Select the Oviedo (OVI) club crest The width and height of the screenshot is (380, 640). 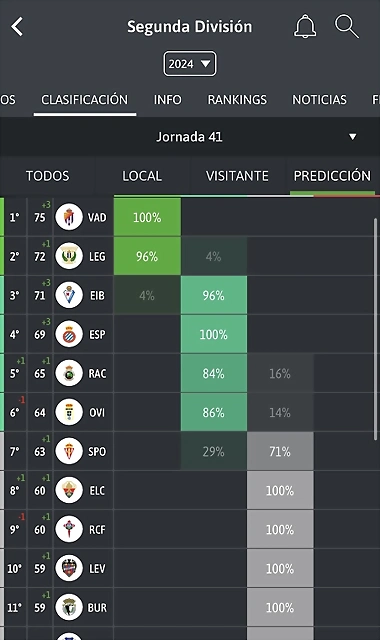[x=69, y=412]
